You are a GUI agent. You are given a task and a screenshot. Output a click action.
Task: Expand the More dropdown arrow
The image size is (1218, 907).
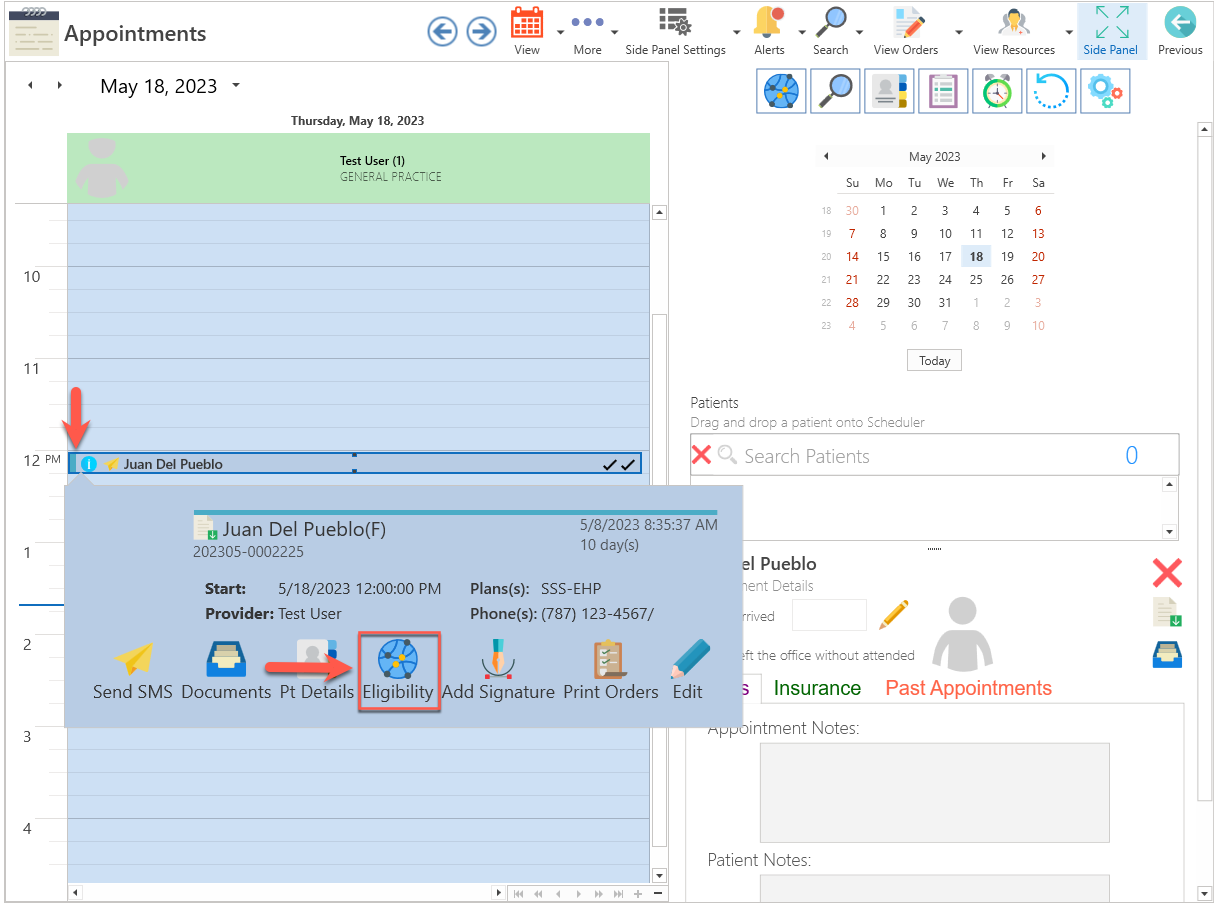click(x=615, y=32)
